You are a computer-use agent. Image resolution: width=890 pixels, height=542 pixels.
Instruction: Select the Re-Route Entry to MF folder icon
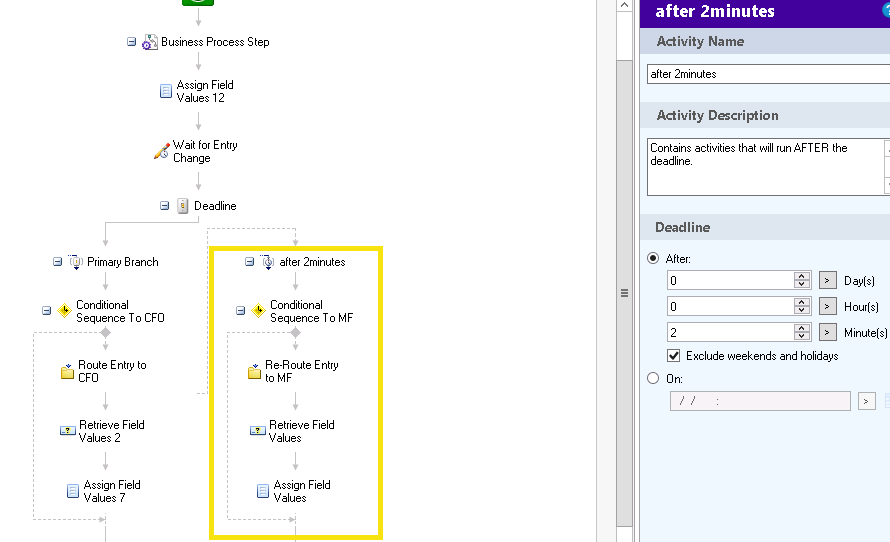coord(254,371)
